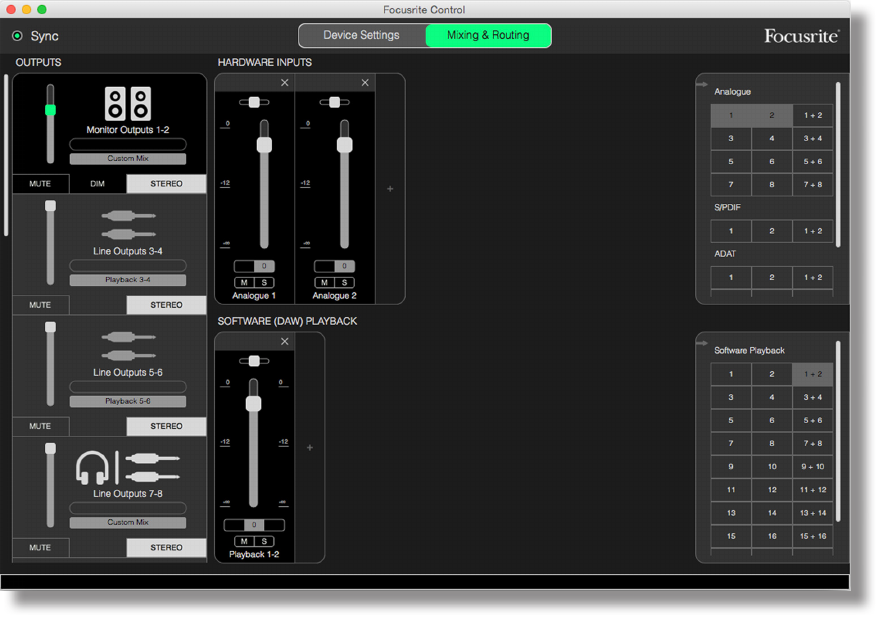The width and height of the screenshot is (877, 617).
Task: Remove the Playback 1-2 channel with X
Action: coord(285,341)
